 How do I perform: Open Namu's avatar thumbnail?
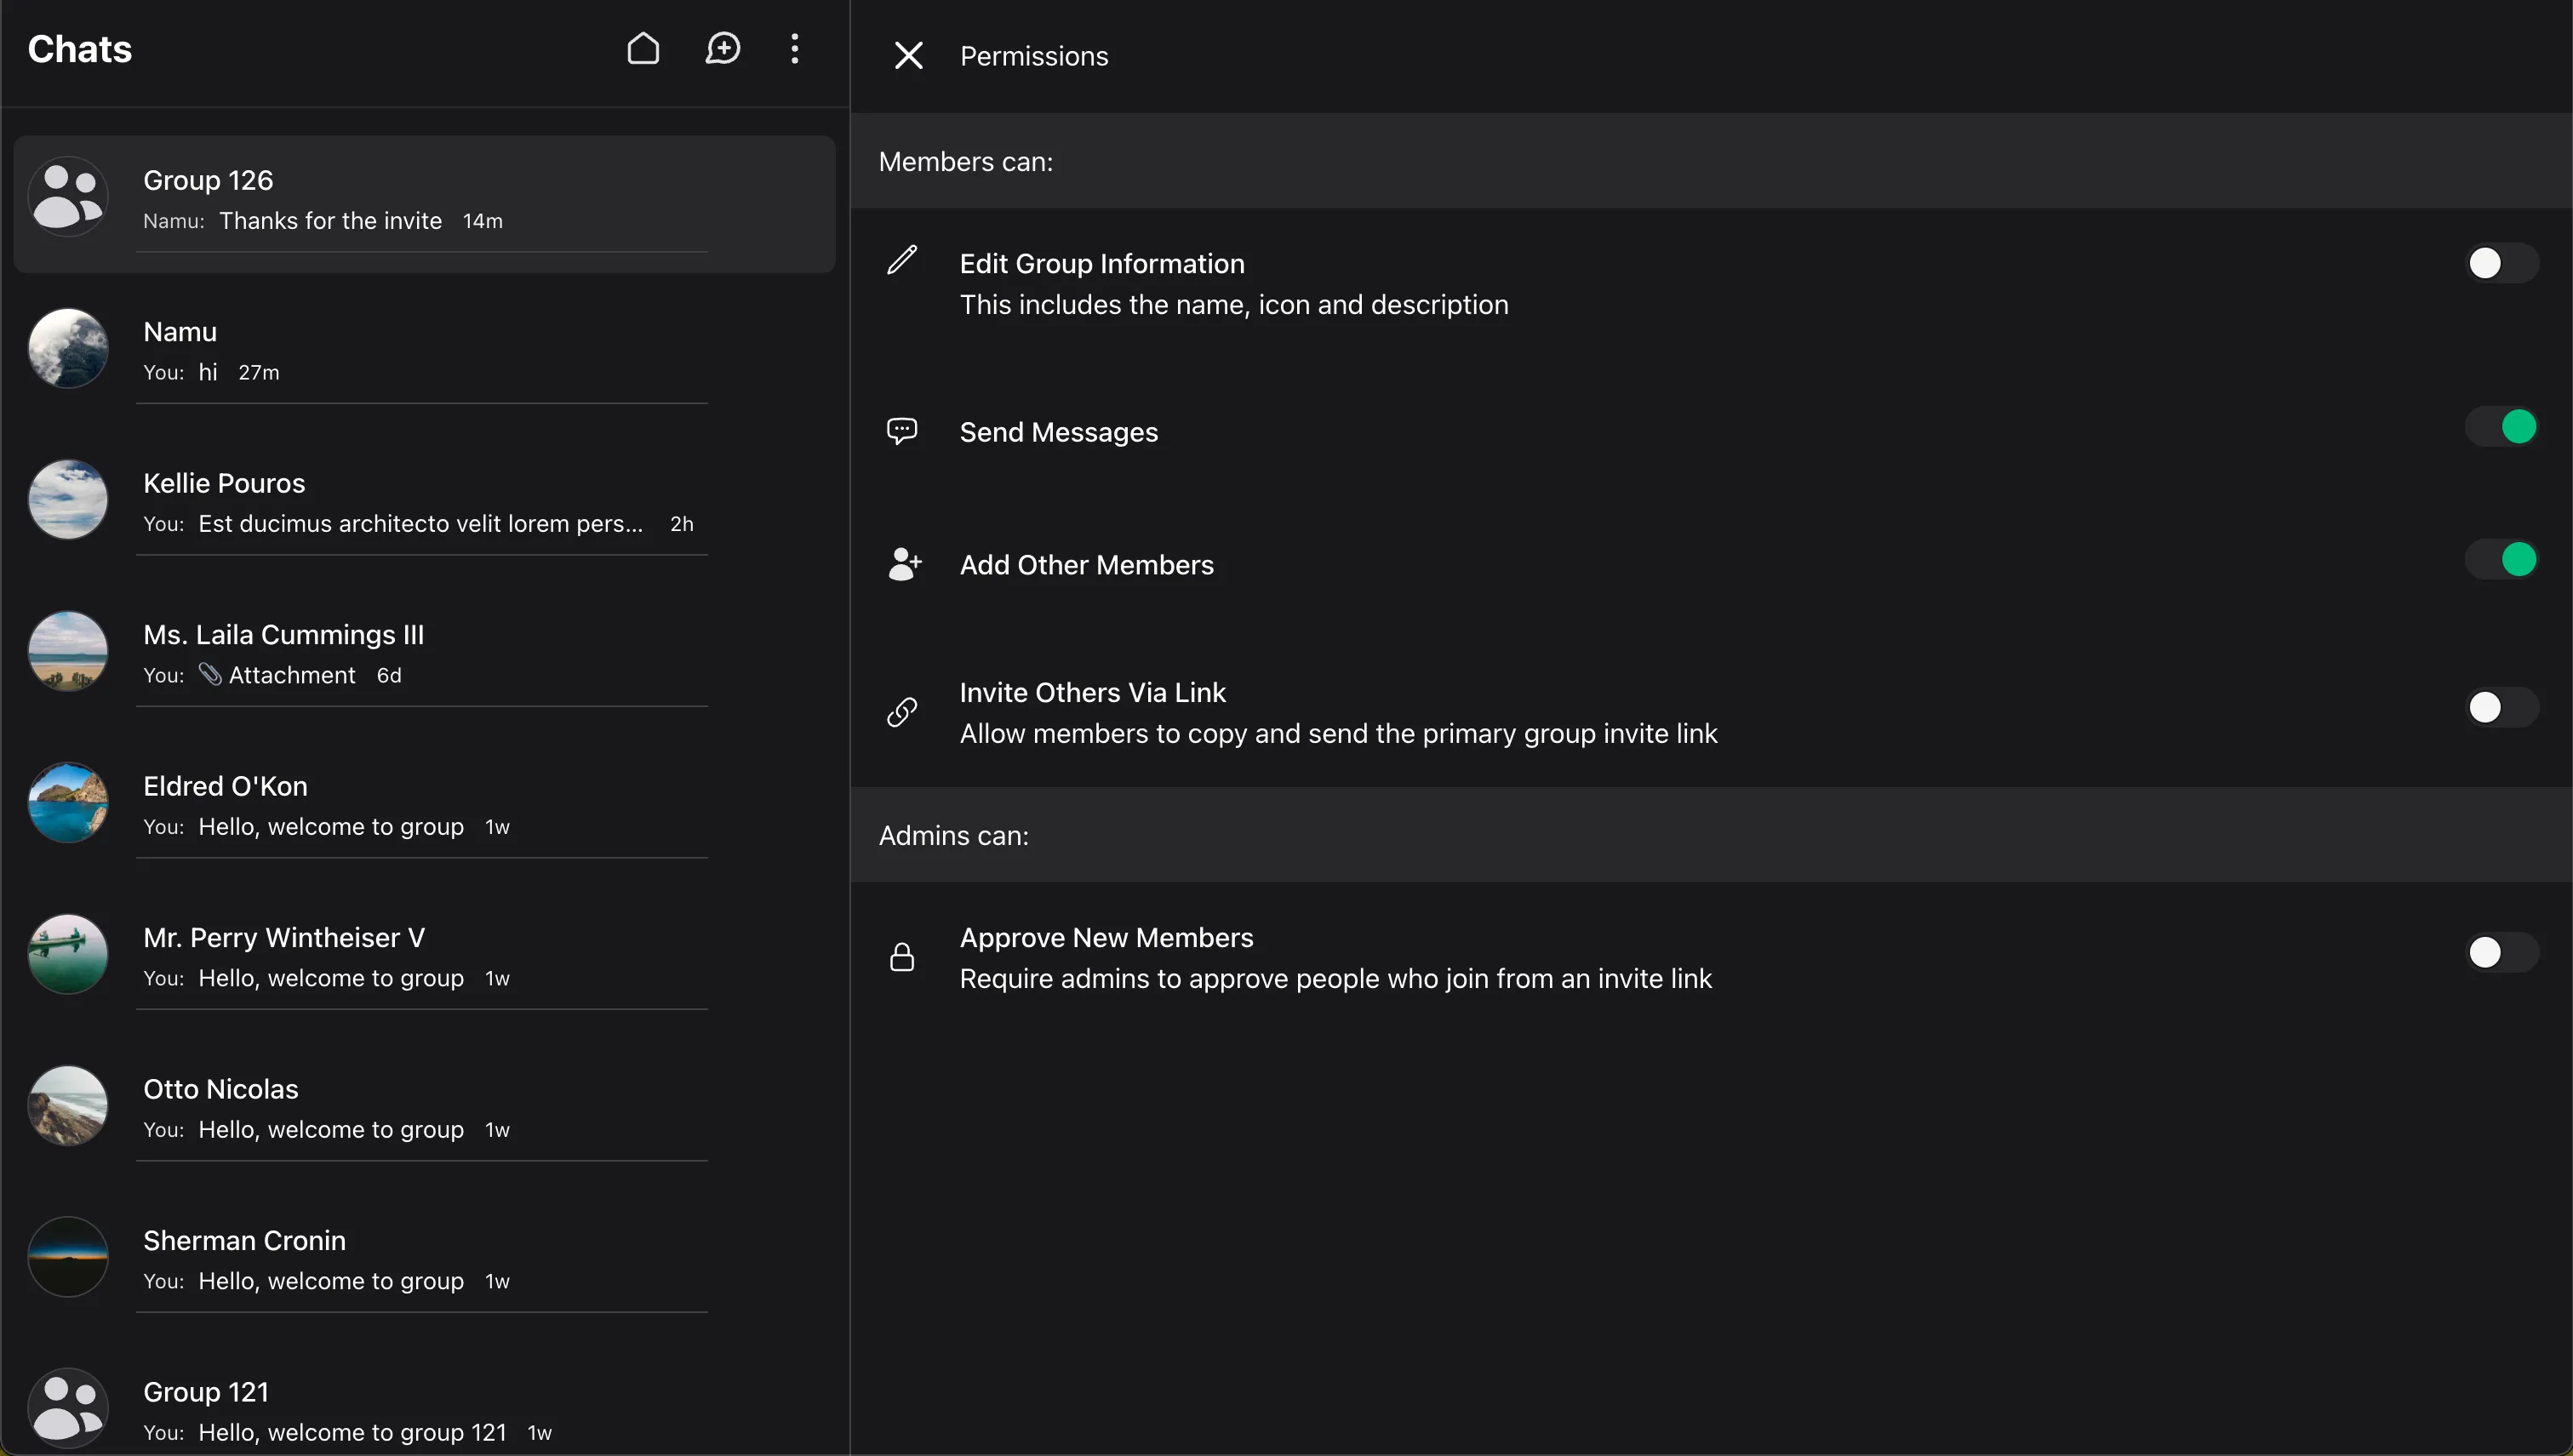click(68, 348)
